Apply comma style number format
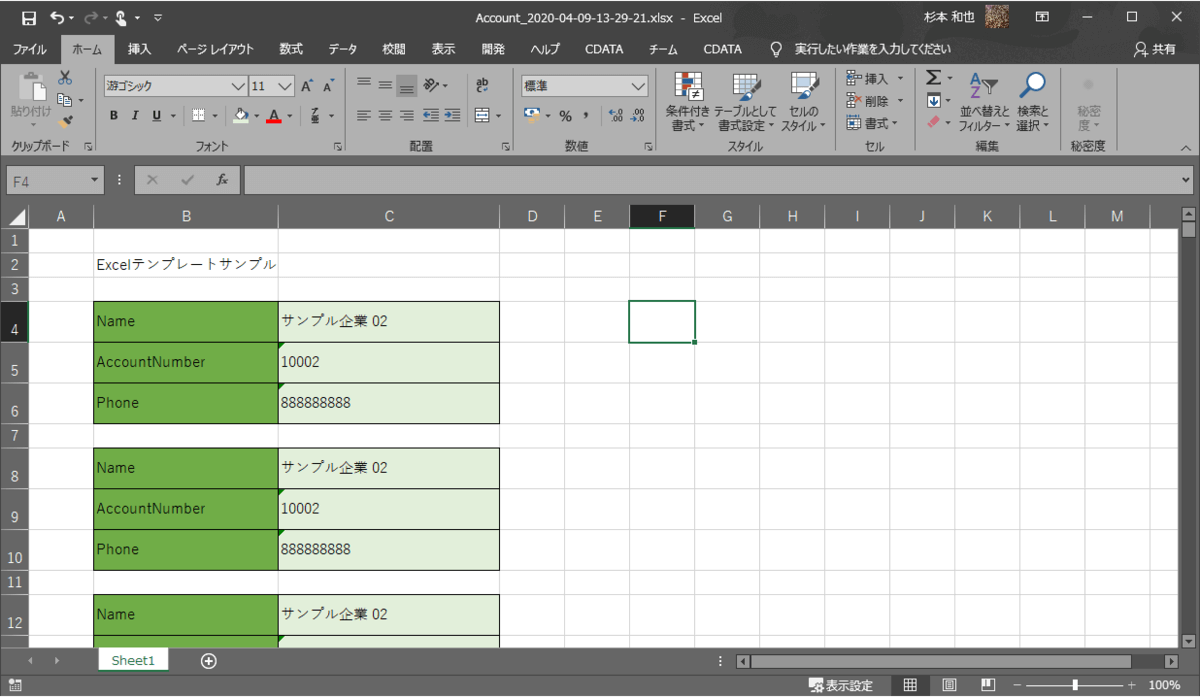 pyautogui.click(x=586, y=115)
